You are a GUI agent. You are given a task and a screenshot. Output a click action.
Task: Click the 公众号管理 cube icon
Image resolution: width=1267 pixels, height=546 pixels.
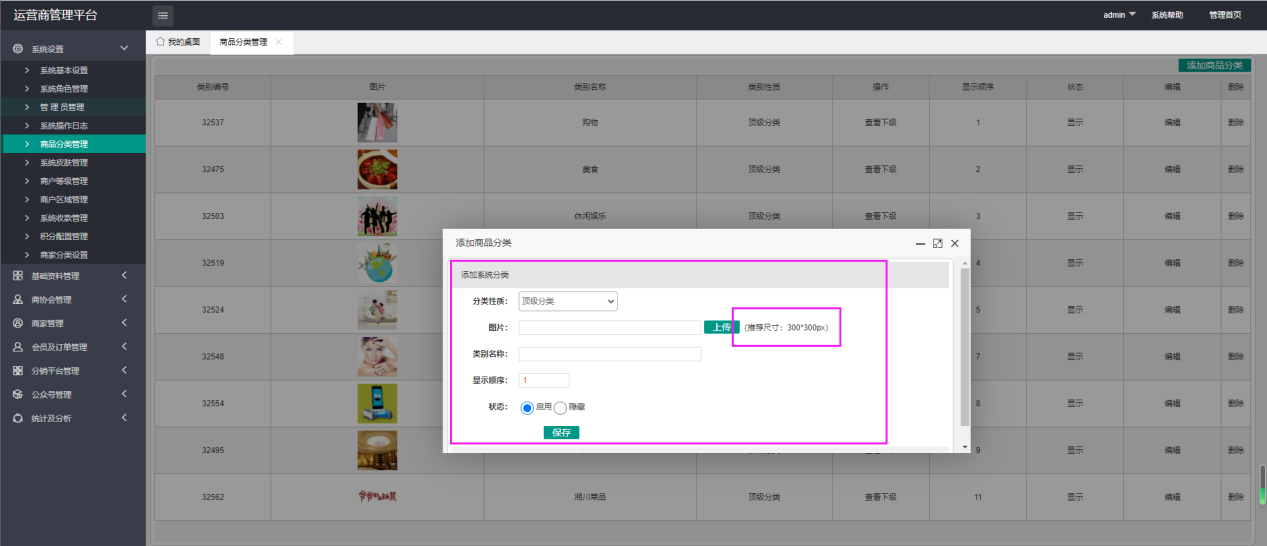click(x=18, y=394)
